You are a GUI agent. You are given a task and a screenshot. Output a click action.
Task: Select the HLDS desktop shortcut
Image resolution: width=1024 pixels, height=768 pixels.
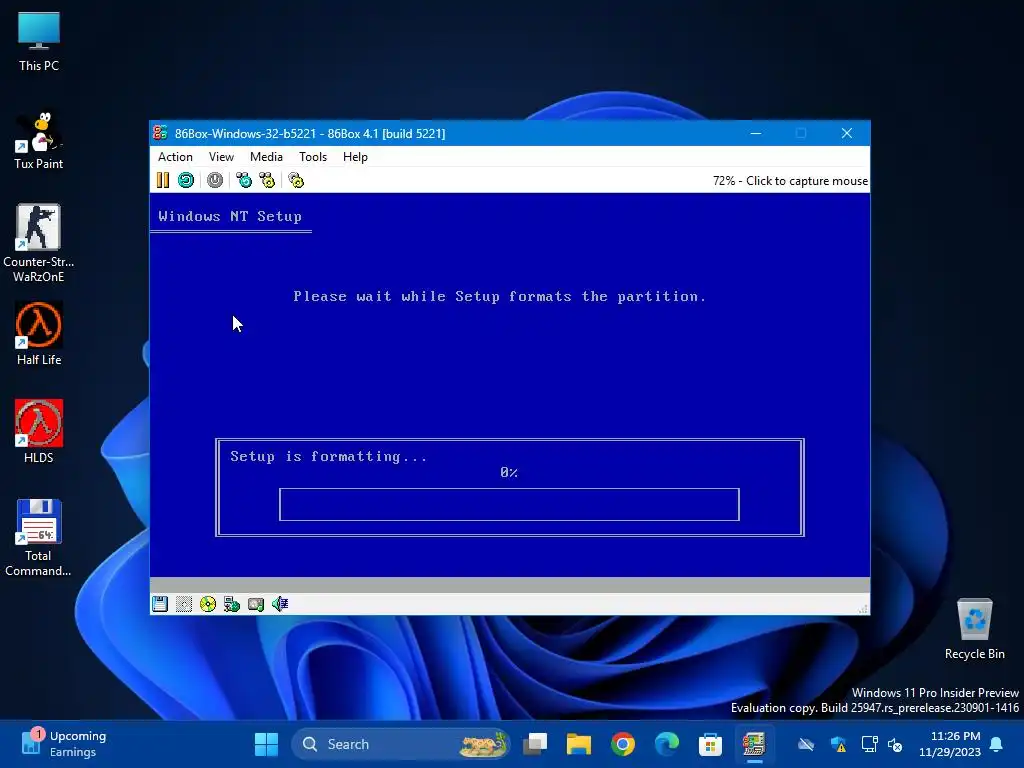pos(39,432)
